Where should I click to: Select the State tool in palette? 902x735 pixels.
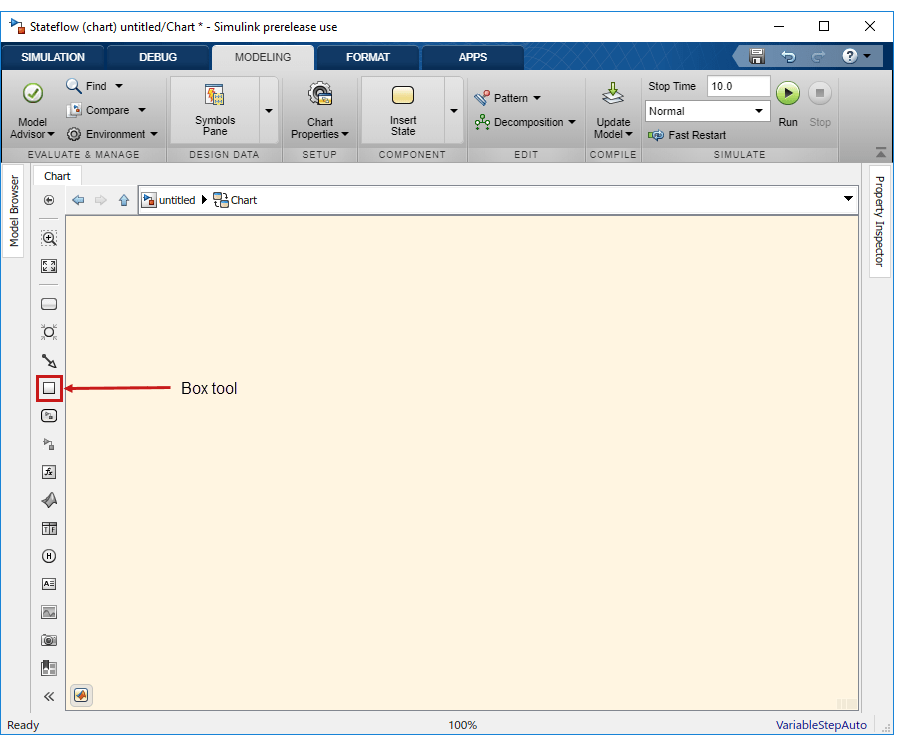coord(49,304)
